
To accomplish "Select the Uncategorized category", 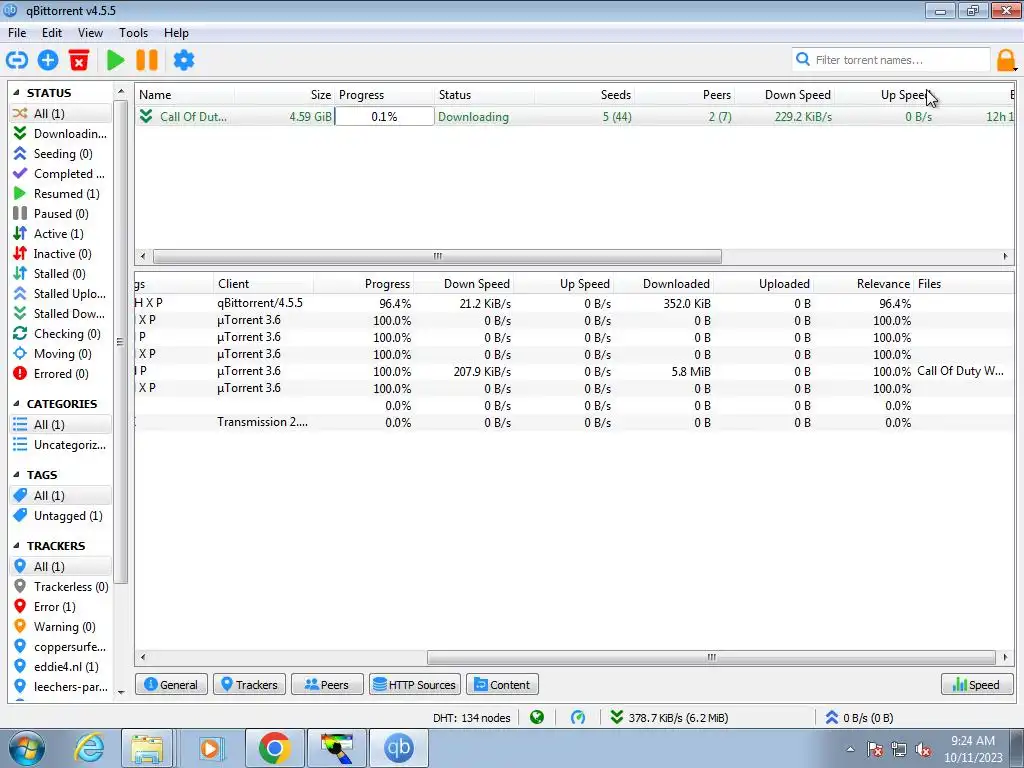I will [x=60, y=445].
